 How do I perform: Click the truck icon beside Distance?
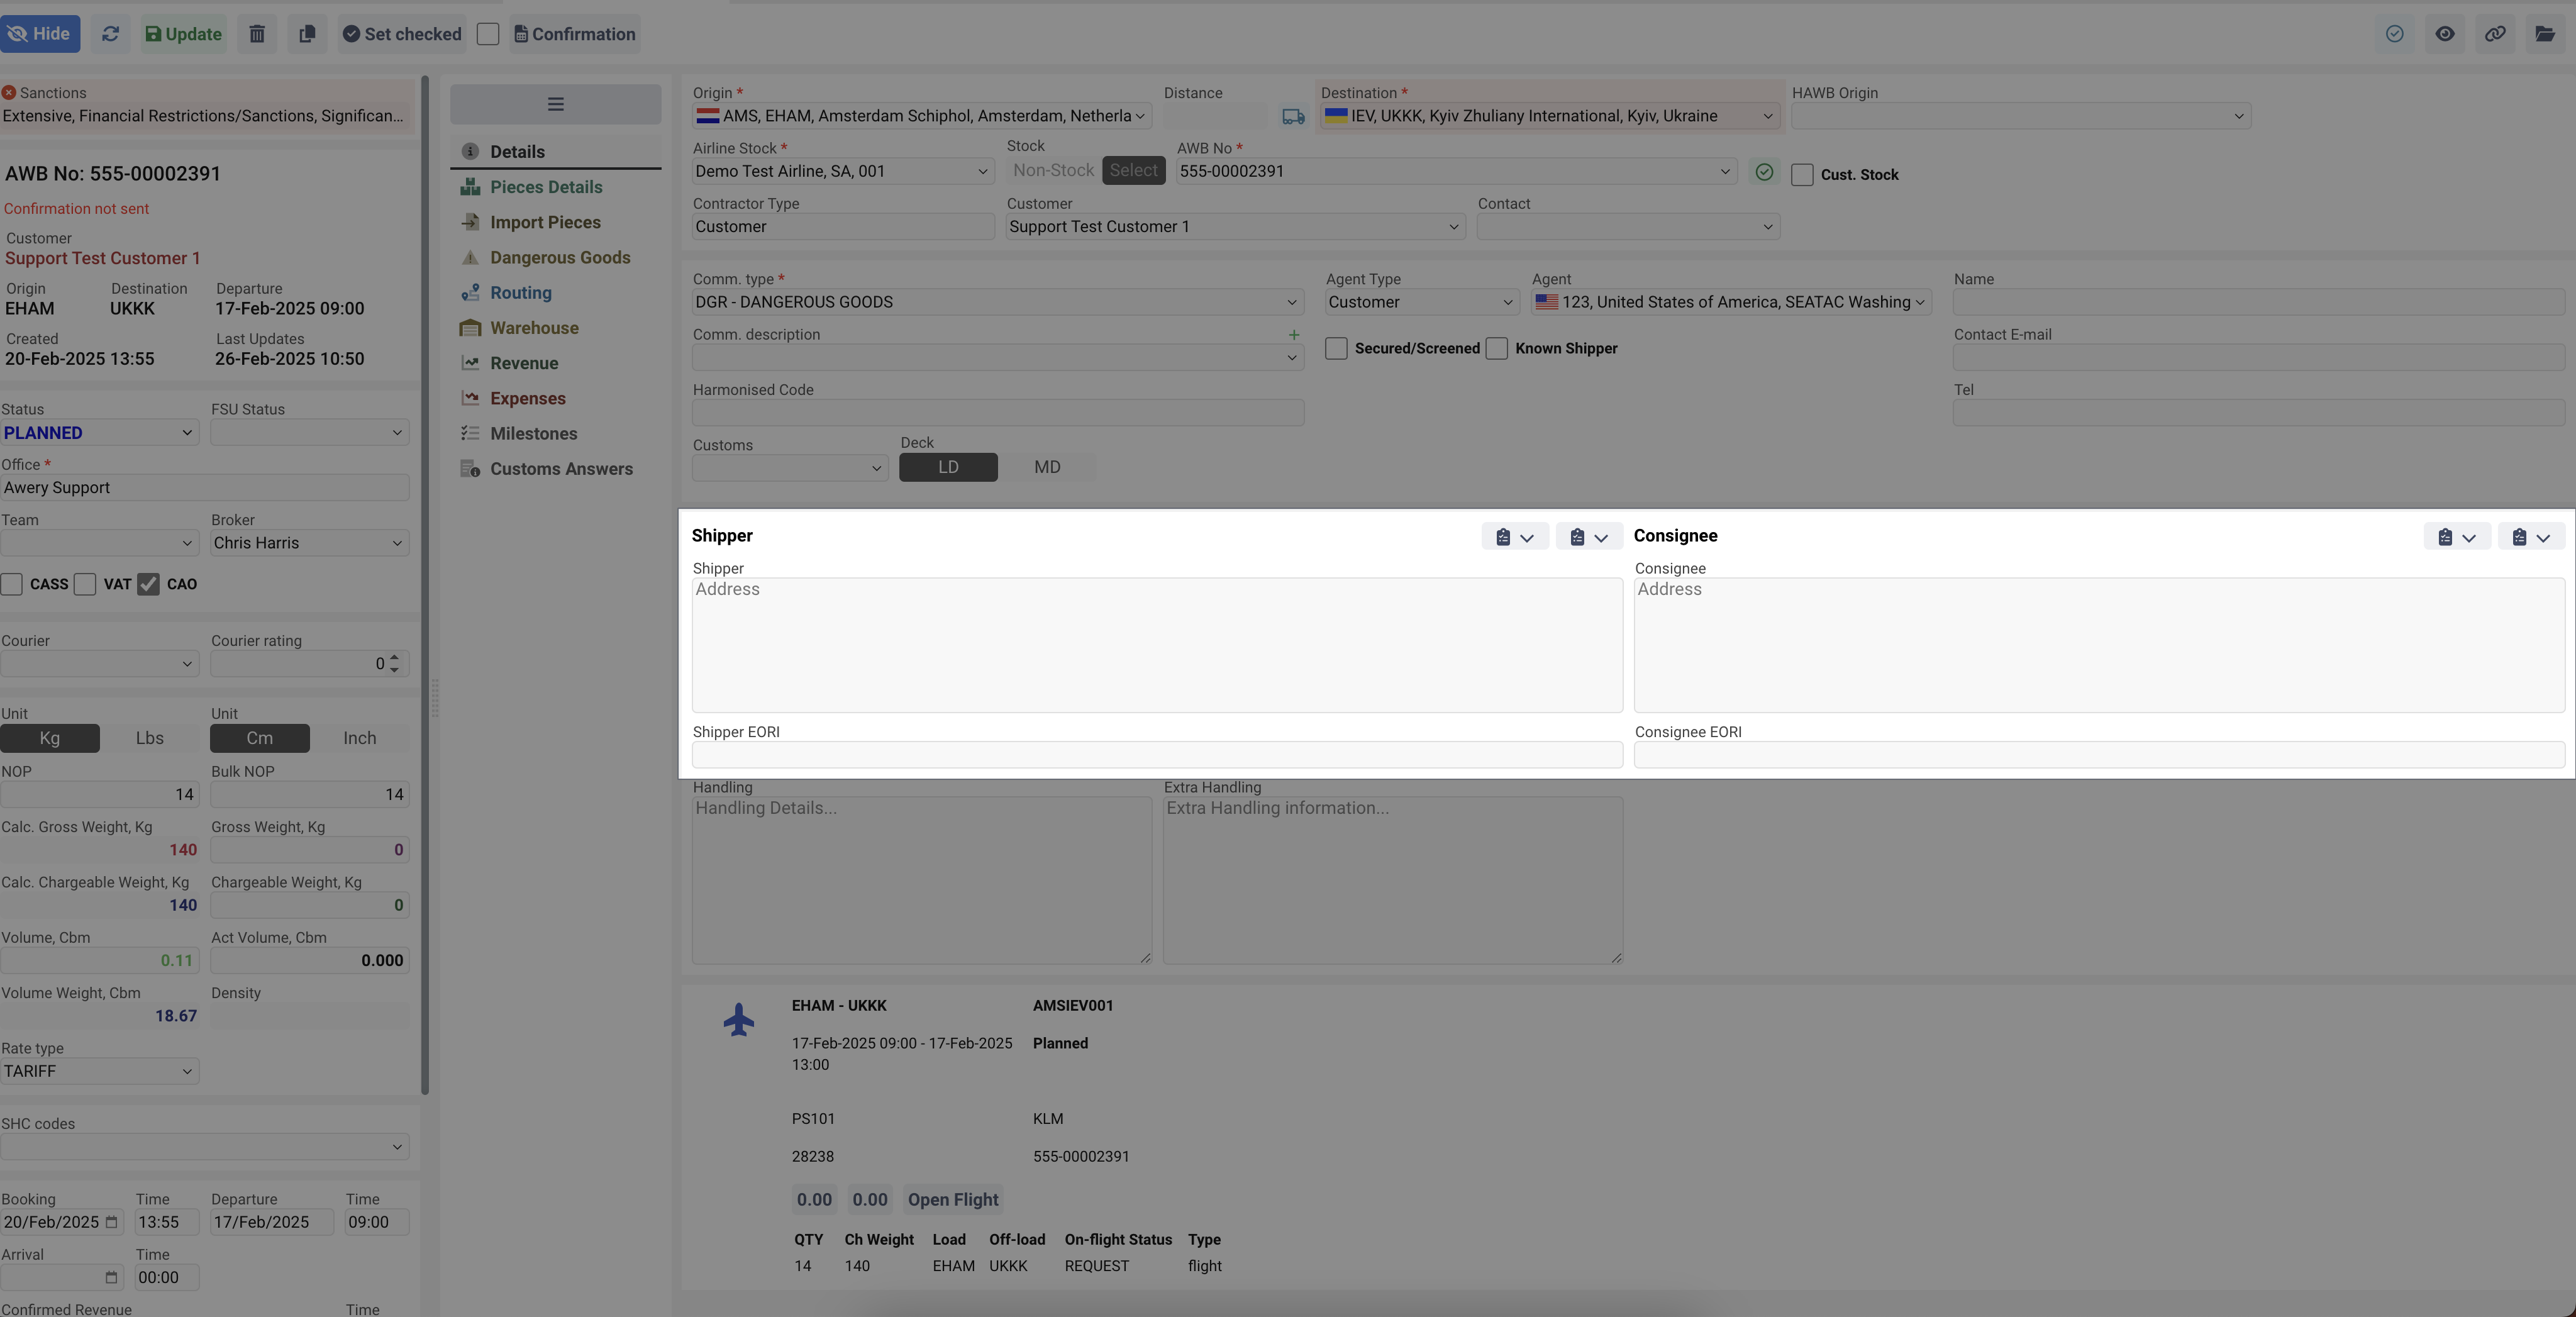coord(1293,117)
